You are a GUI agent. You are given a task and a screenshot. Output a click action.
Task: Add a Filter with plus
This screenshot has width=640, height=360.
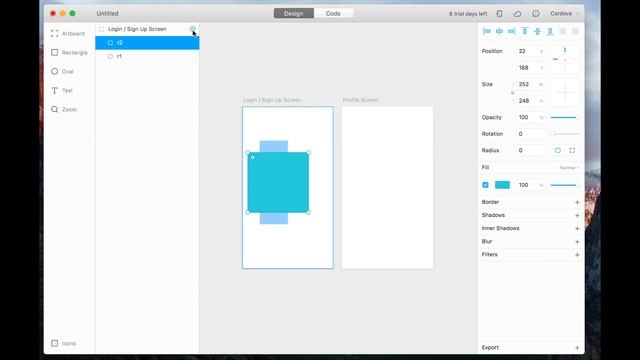(577, 255)
